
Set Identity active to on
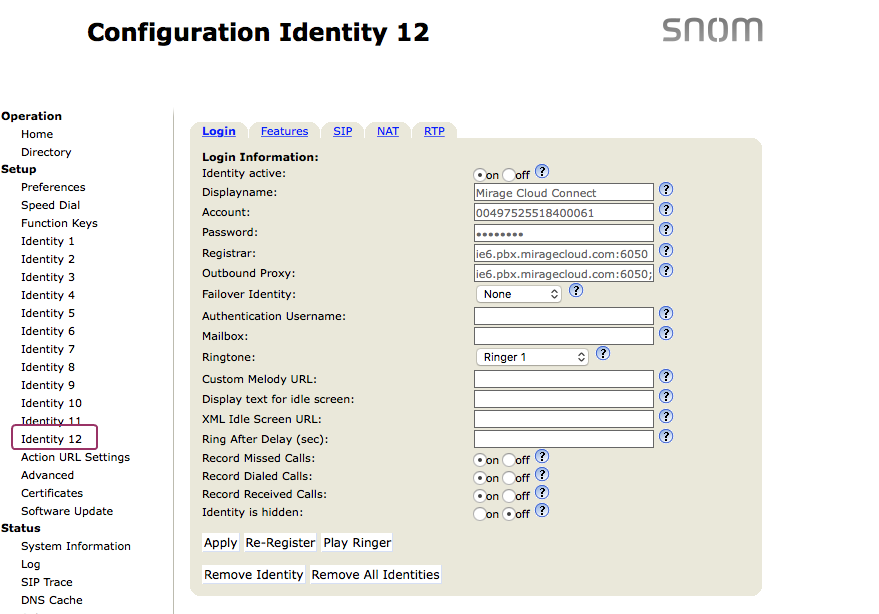pyautogui.click(x=480, y=175)
